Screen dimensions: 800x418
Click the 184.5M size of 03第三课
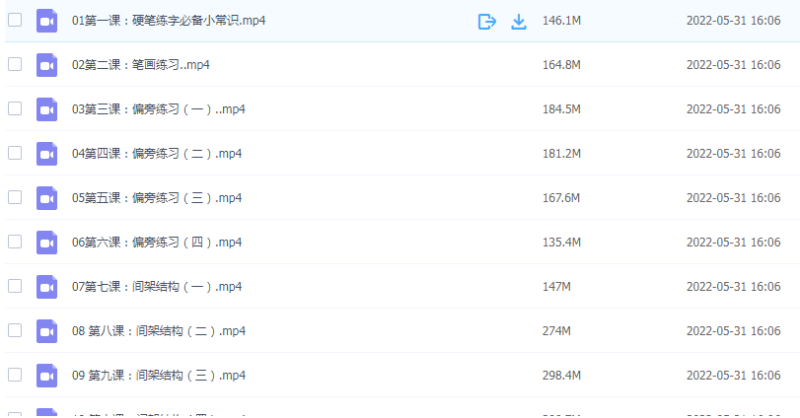click(x=560, y=109)
